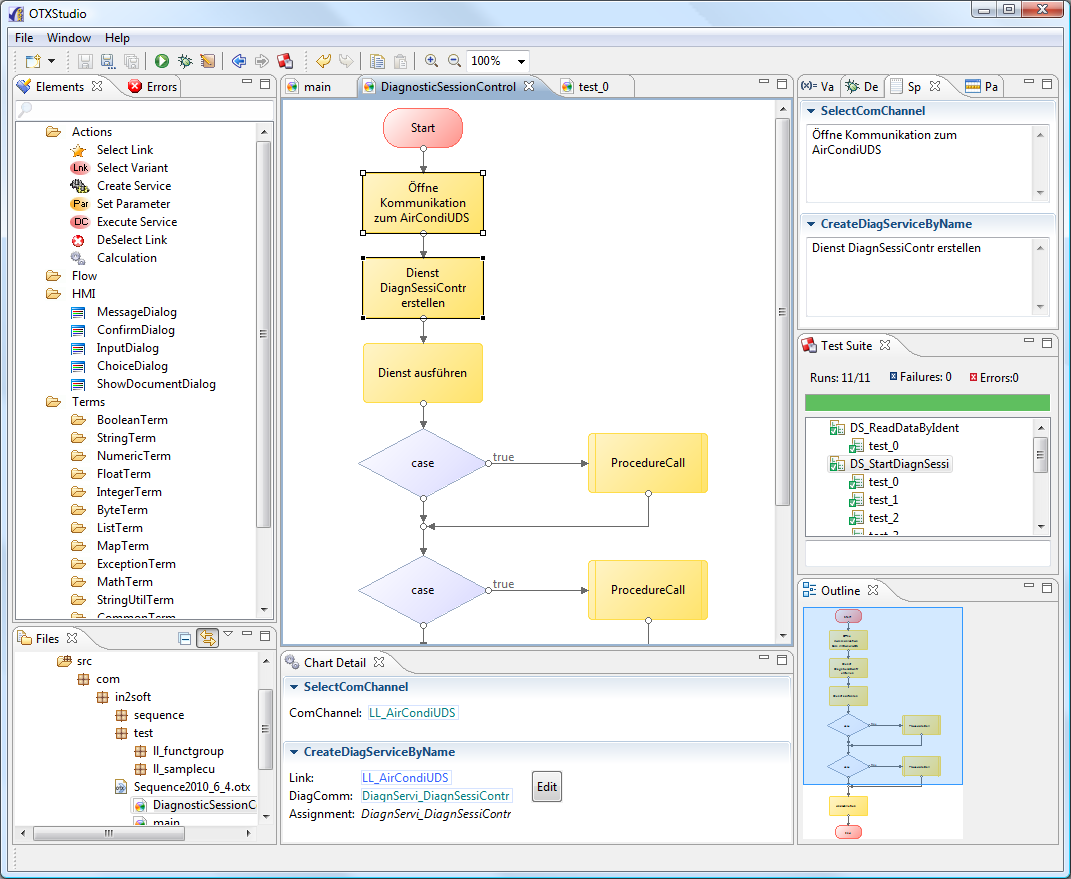
Task: Open the Window menu
Action: pos(69,38)
